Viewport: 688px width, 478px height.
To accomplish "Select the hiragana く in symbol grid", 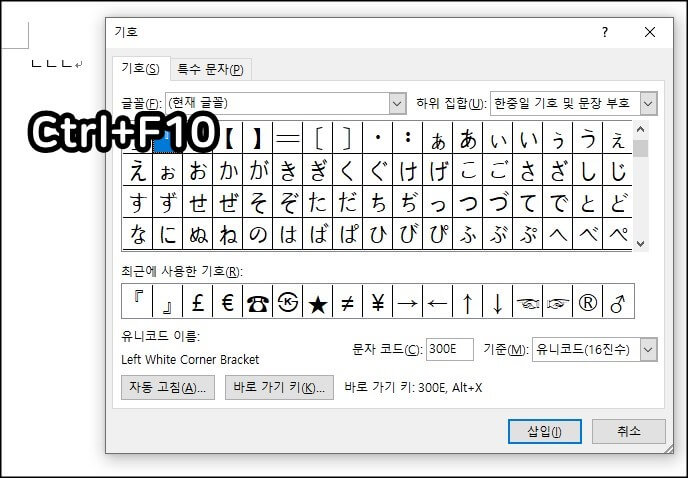I will (348, 169).
